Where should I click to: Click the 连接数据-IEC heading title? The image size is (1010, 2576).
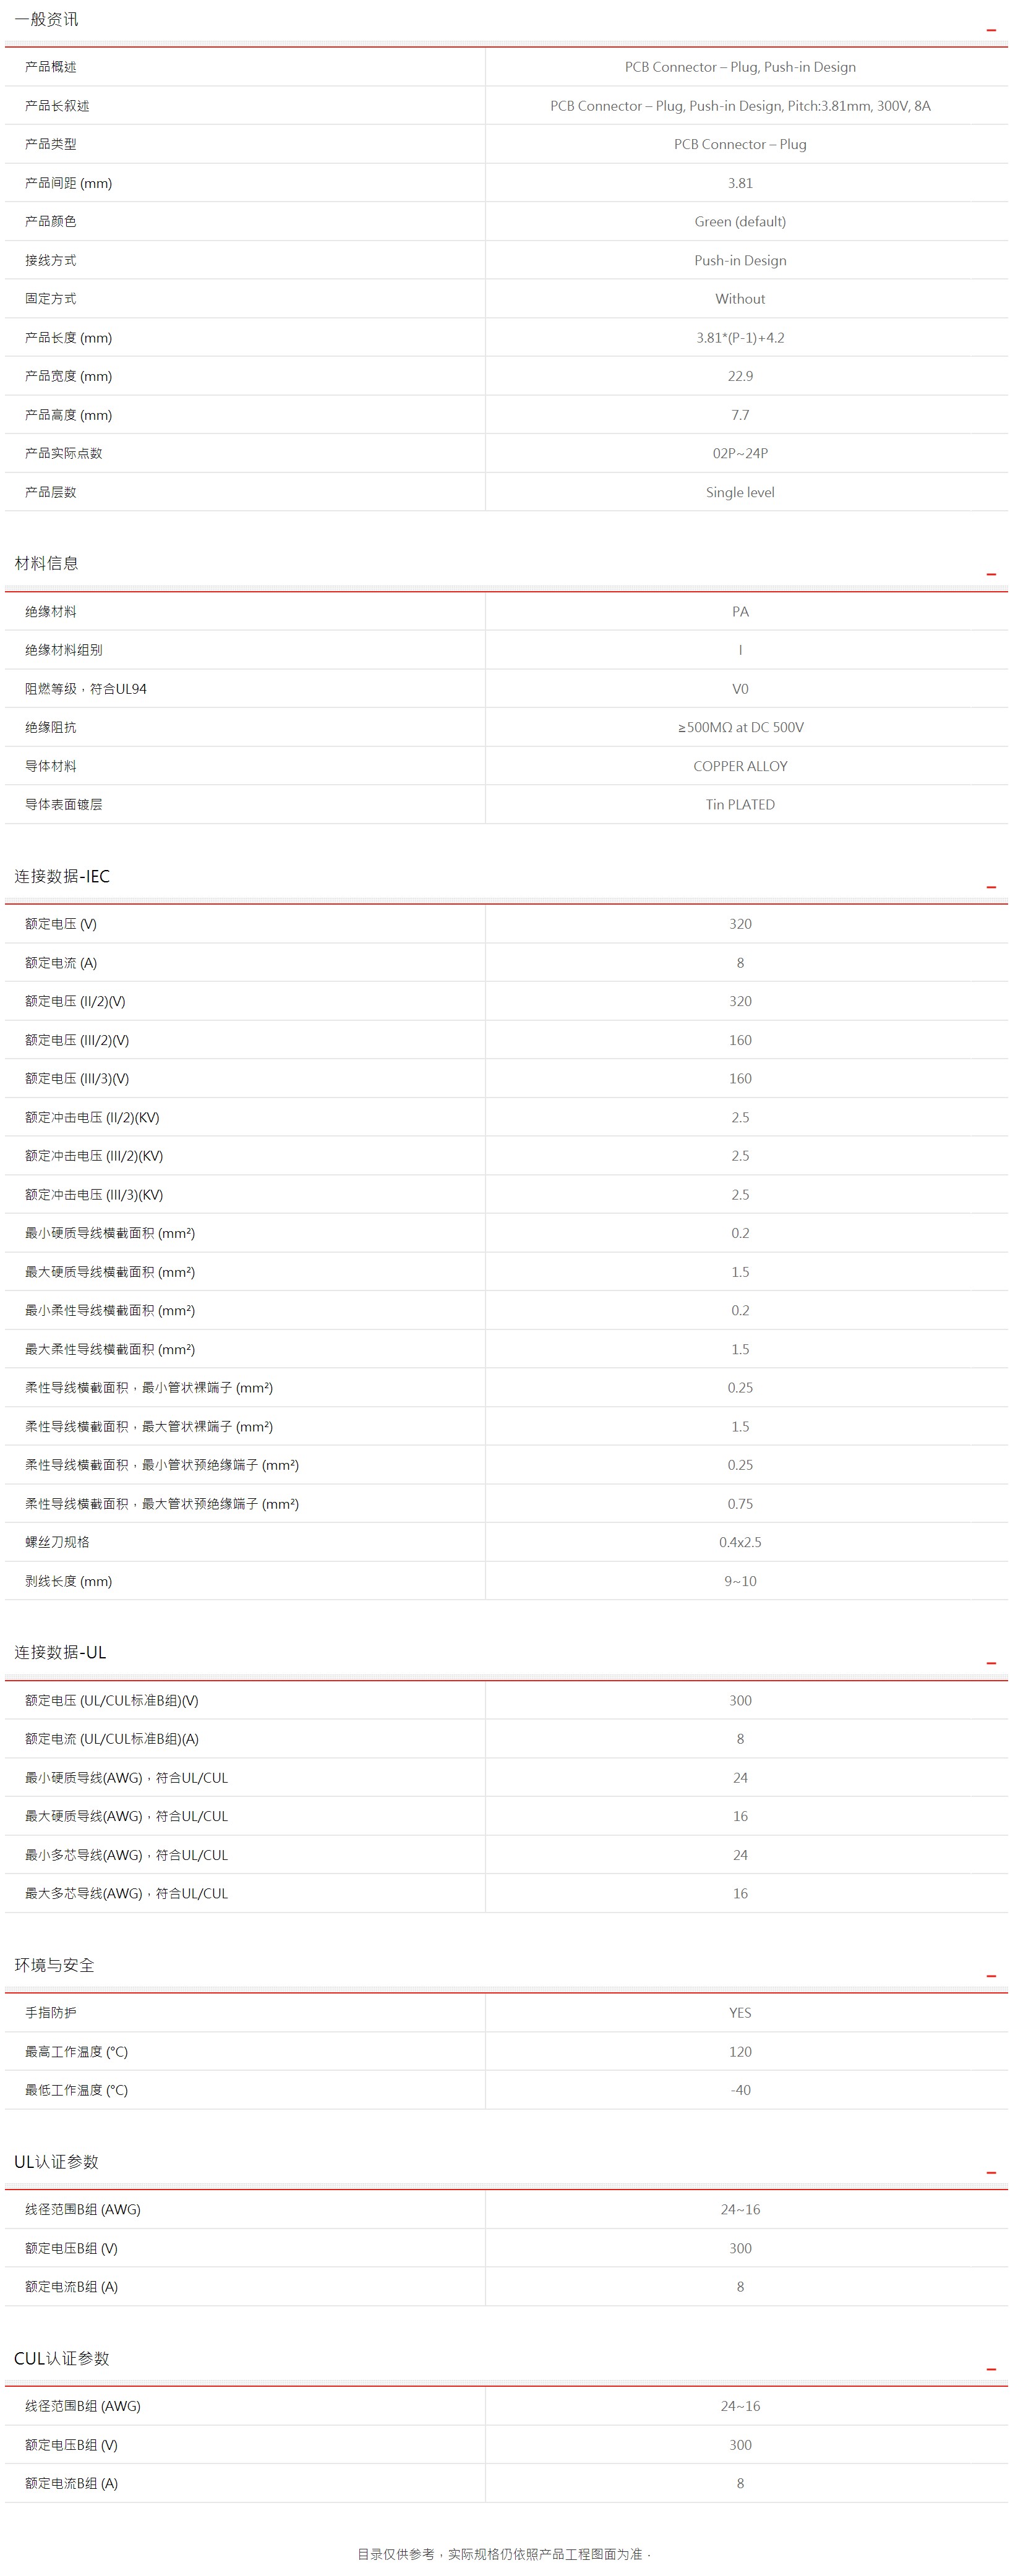pos(62,876)
